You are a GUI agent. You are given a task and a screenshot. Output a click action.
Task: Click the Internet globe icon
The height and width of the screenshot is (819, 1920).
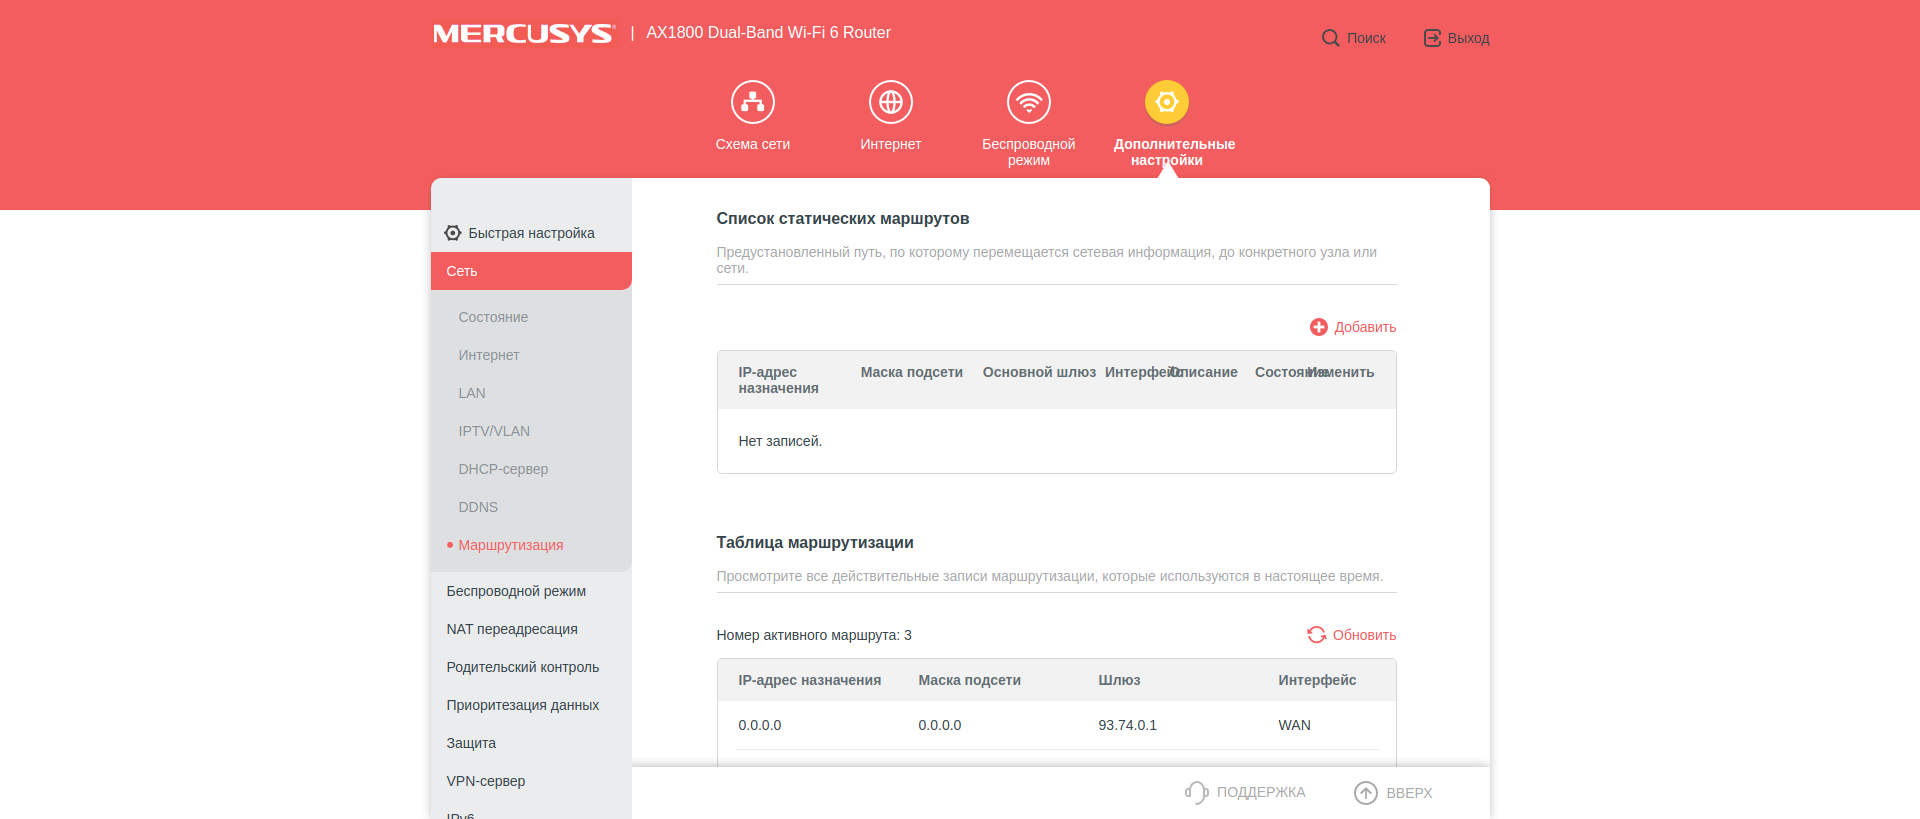pyautogui.click(x=890, y=102)
